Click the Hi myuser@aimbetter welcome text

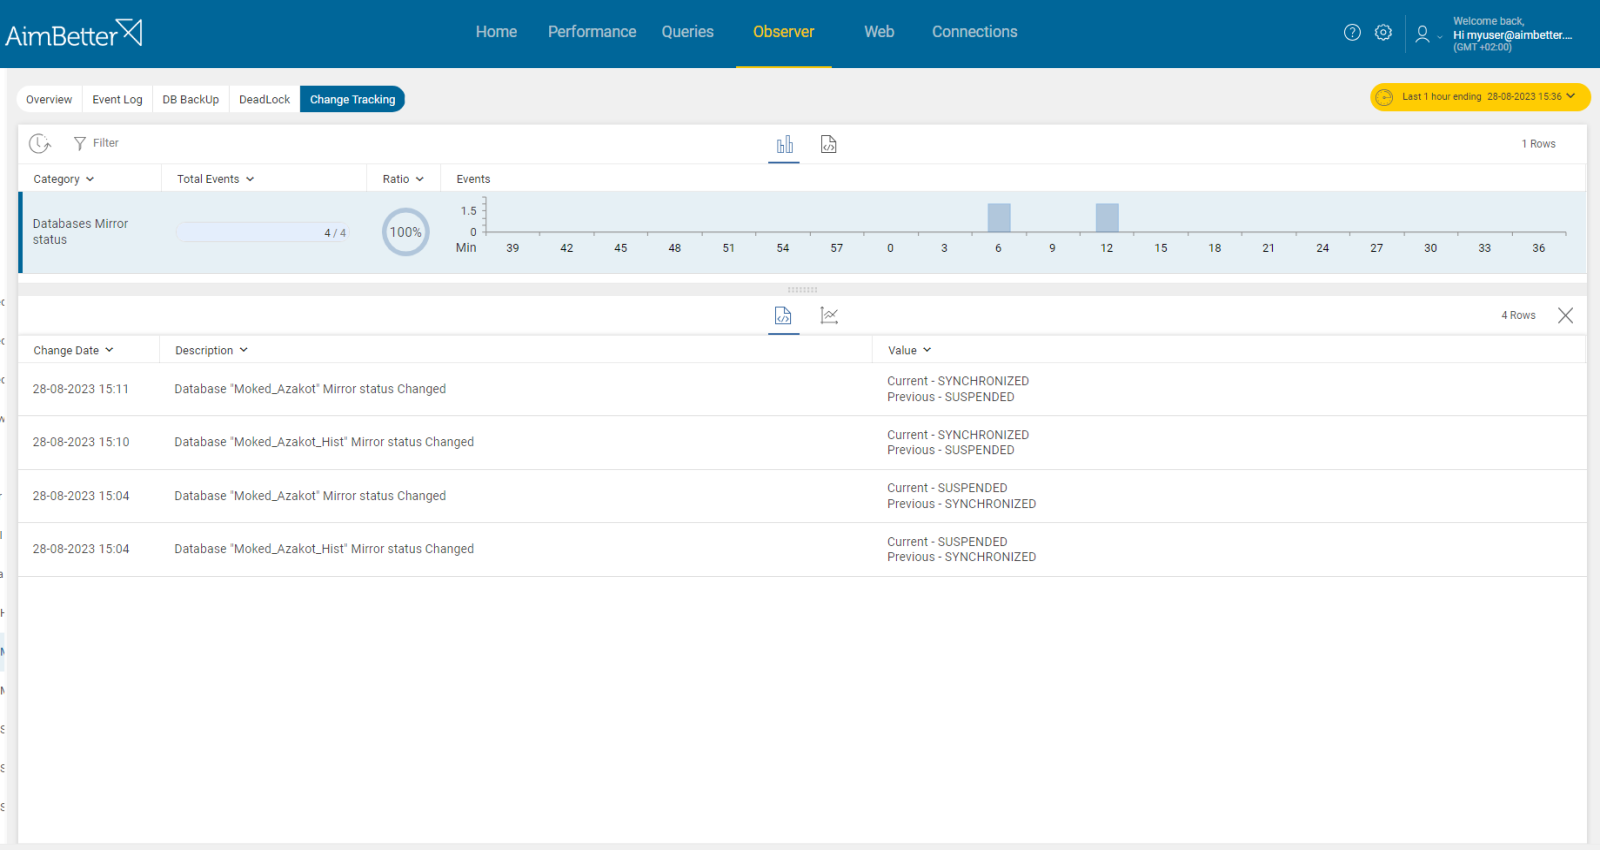click(x=1512, y=35)
